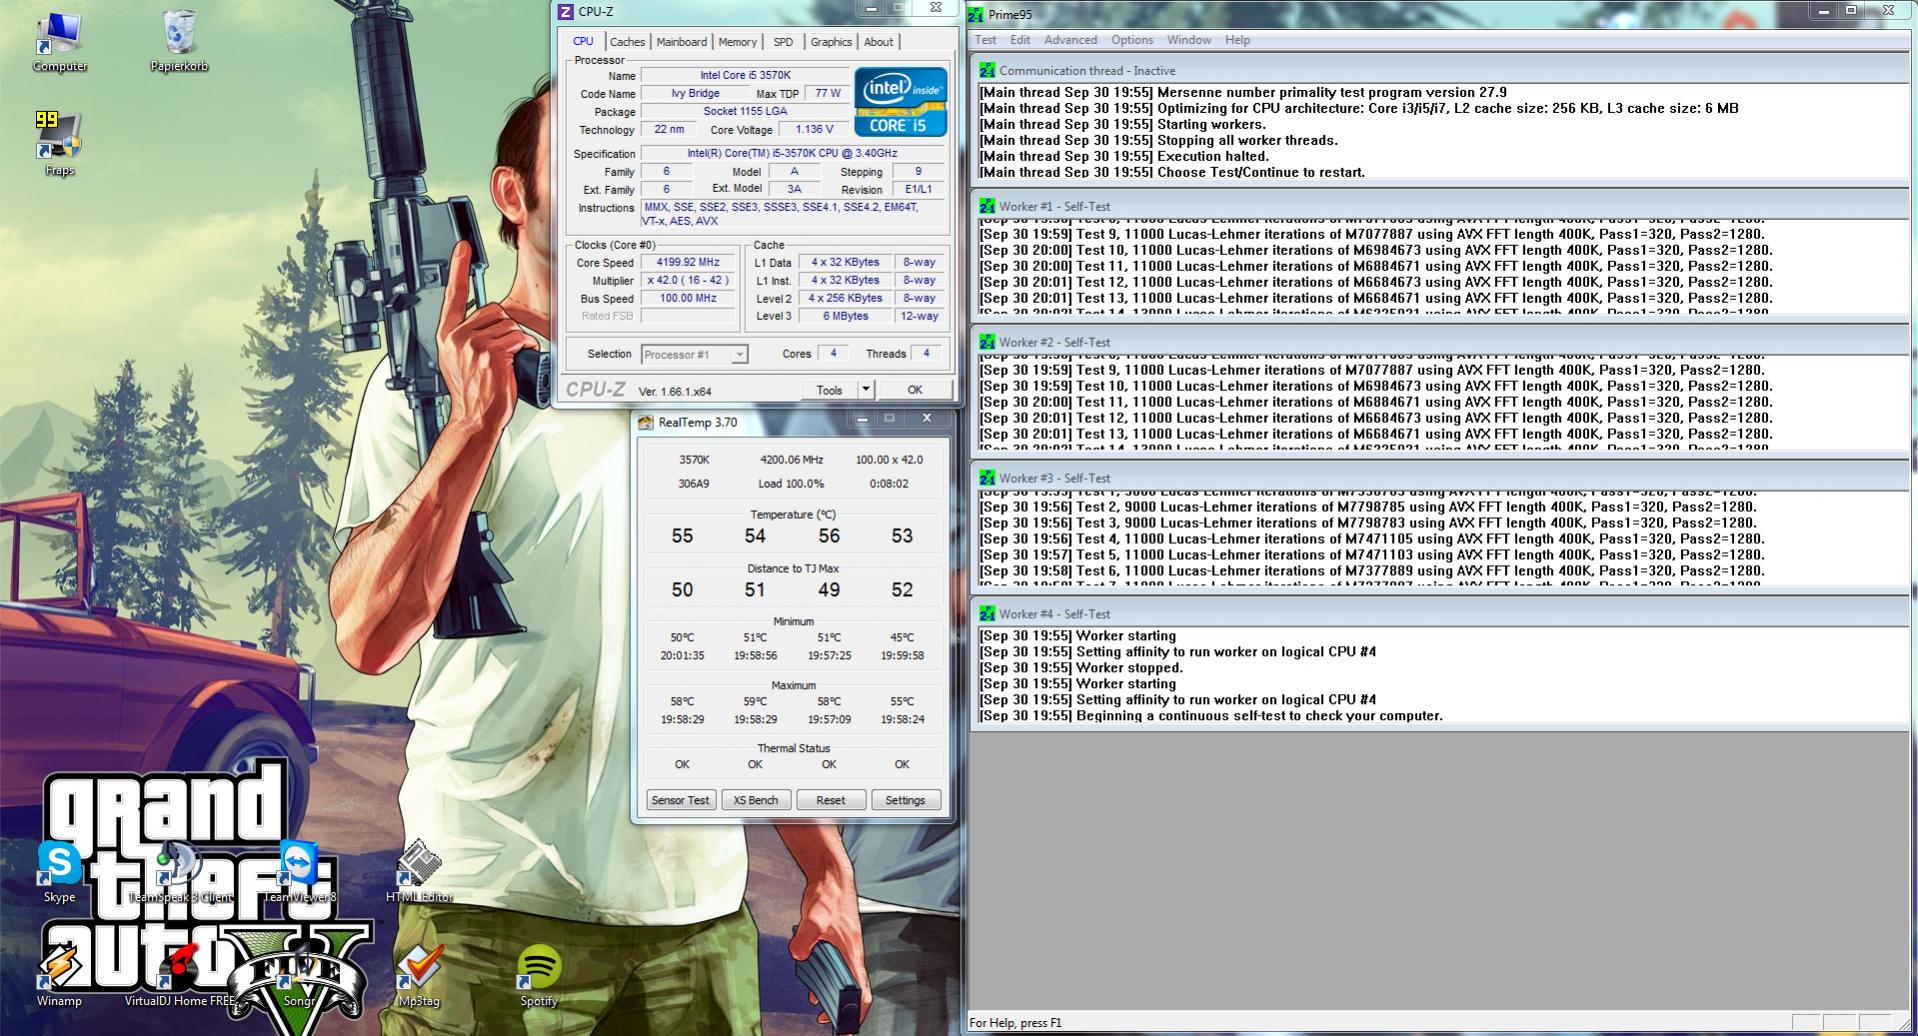Click the 'Execution halted.' log line

[1124, 156]
